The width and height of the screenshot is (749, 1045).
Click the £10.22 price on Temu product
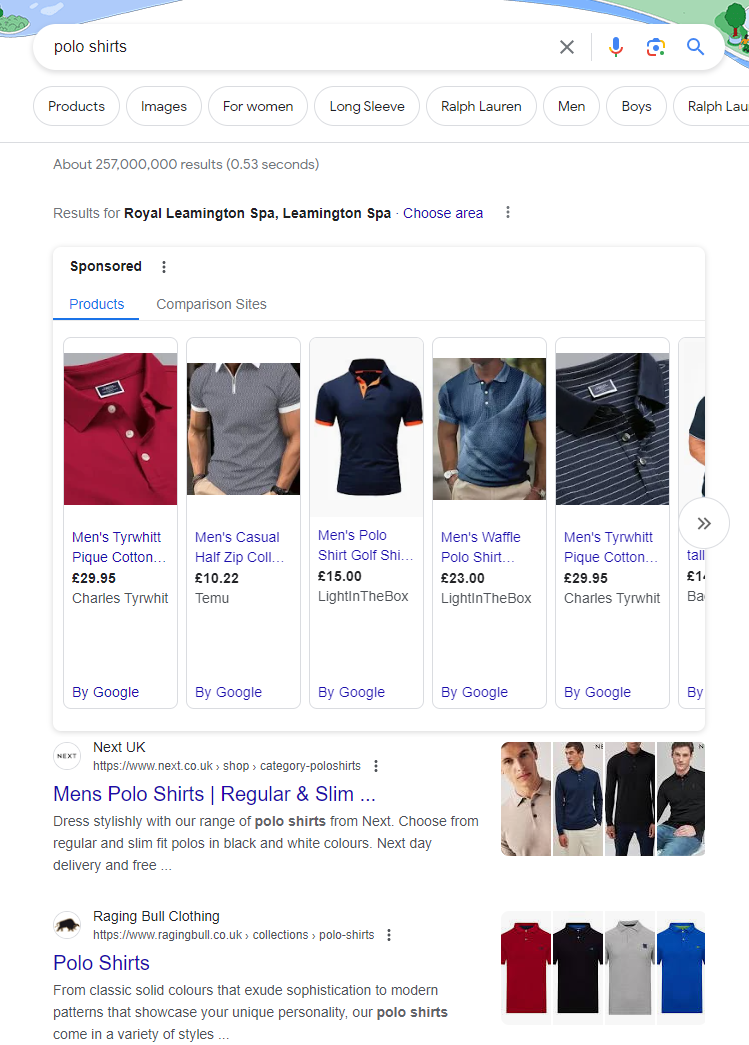(x=217, y=578)
